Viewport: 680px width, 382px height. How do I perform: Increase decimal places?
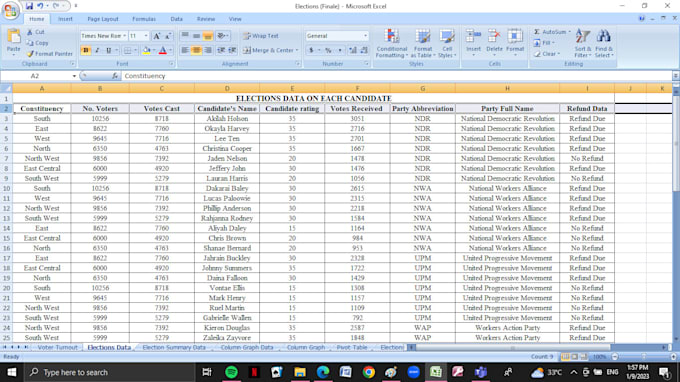click(353, 50)
